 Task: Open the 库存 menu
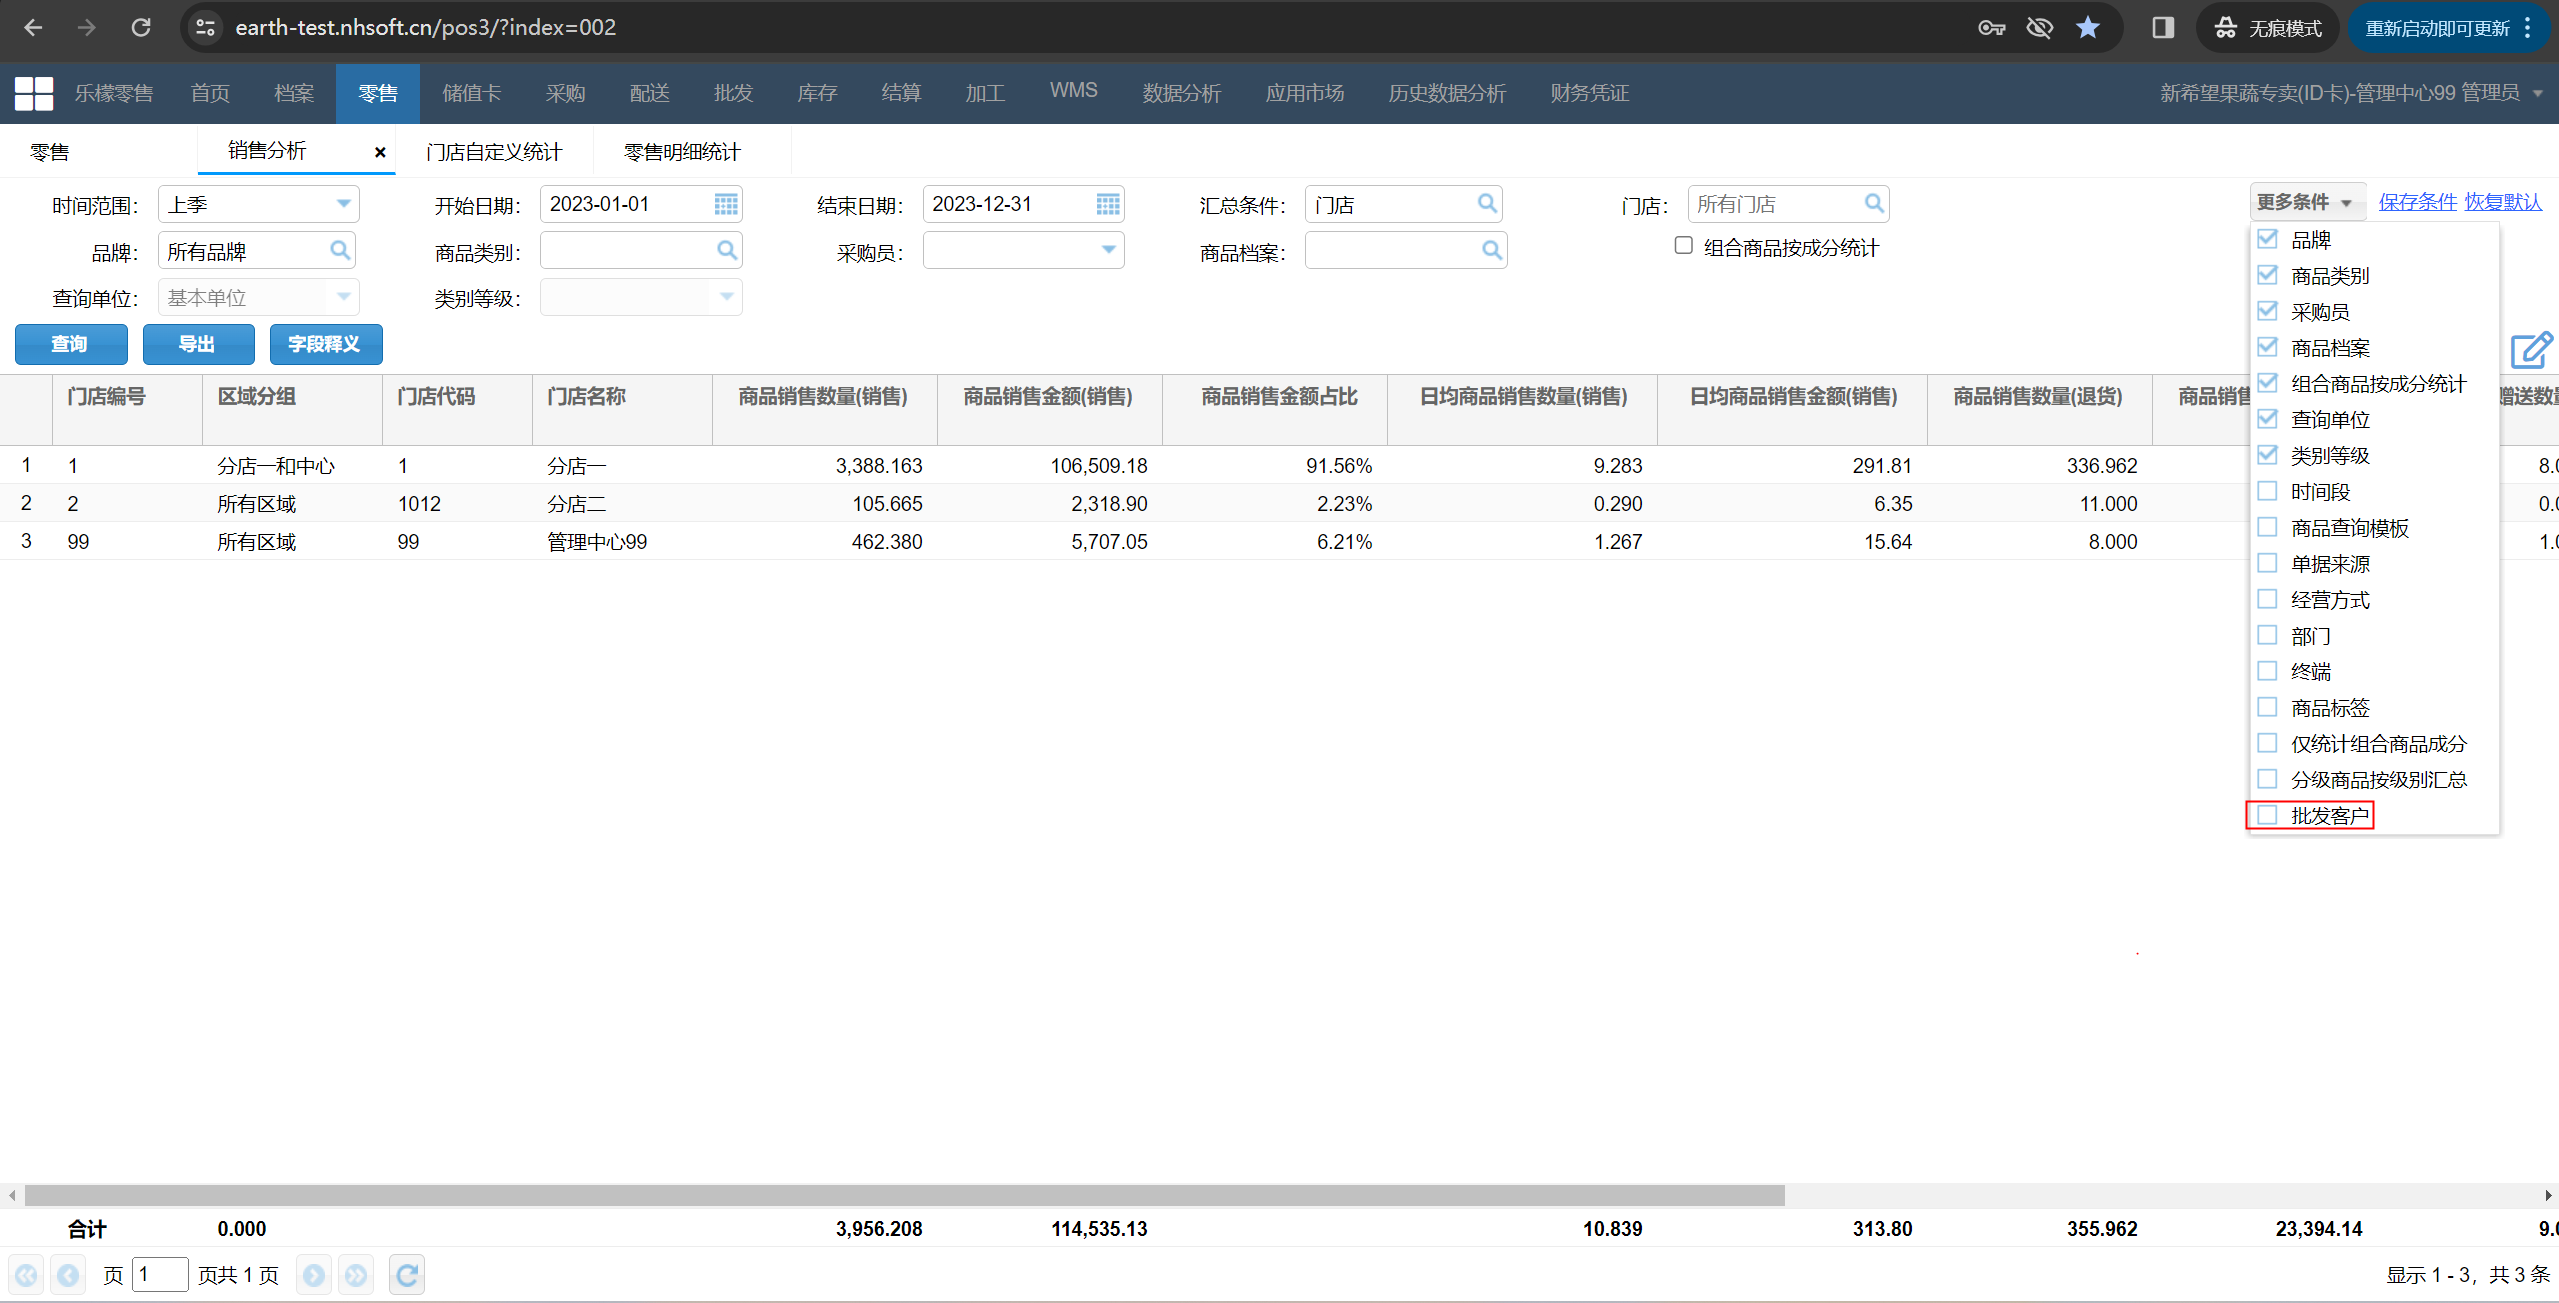(817, 93)
